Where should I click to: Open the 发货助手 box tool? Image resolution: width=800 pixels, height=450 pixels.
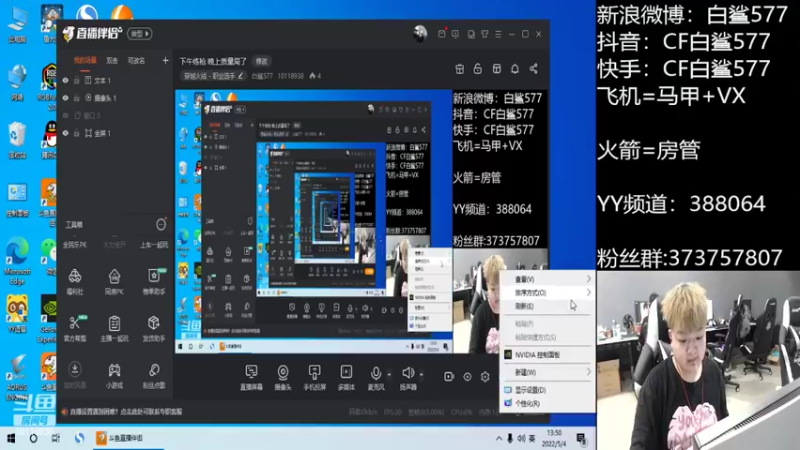154,328
